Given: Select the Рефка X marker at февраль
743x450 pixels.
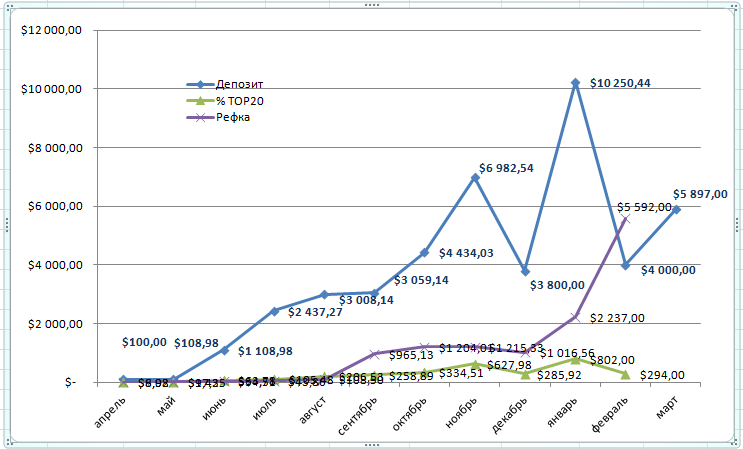Looking at the screenshot, I should [625, 219].
